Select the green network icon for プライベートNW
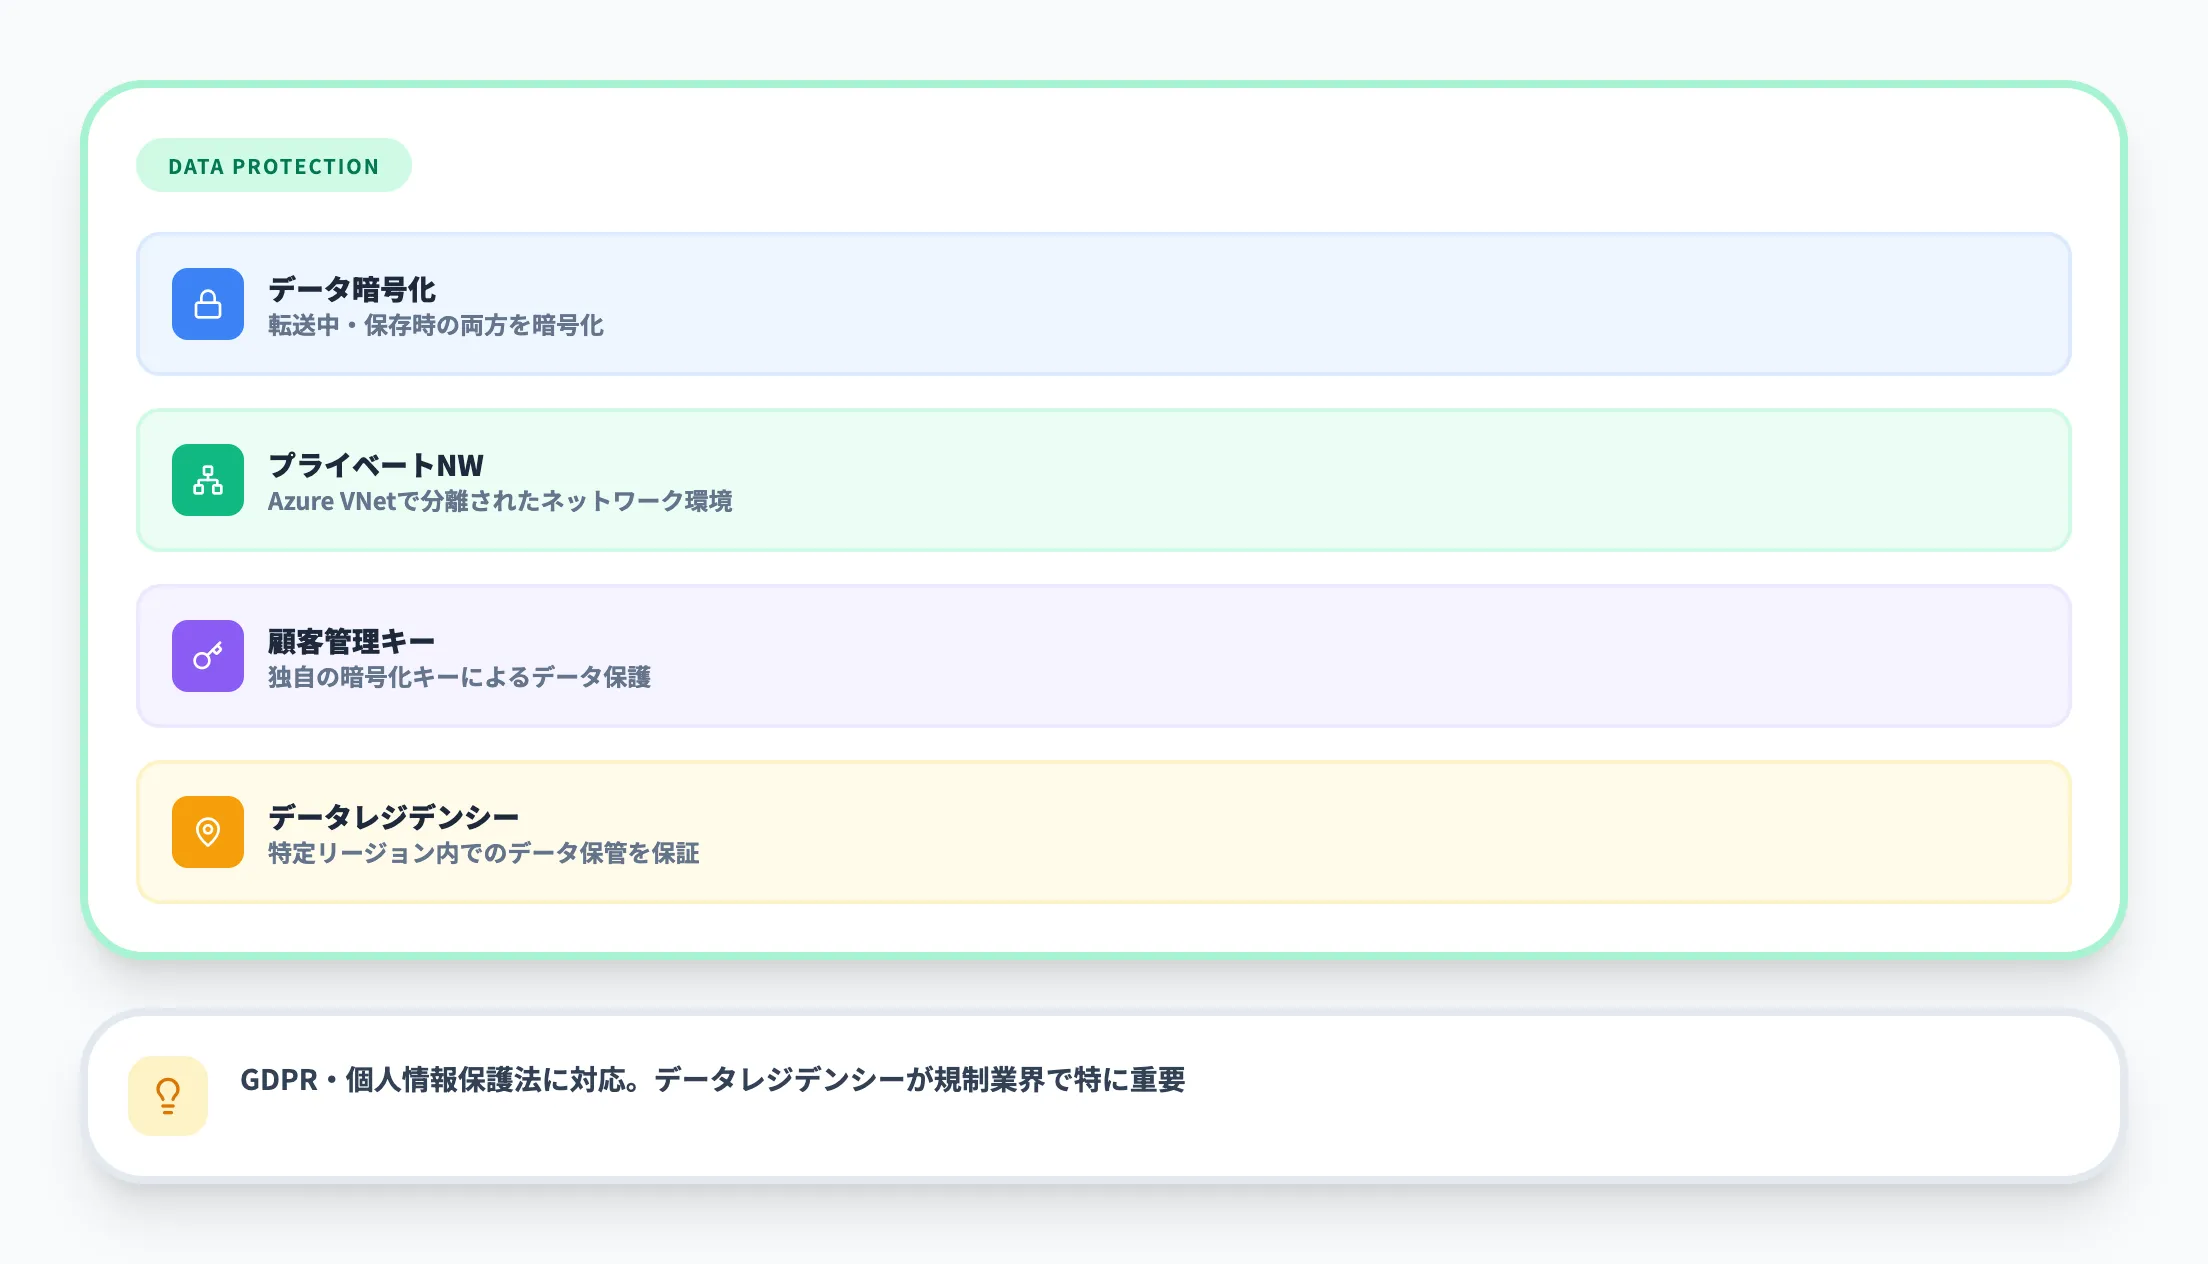This screenshot has width=2208, height=1264. click(x=207, y=480)
